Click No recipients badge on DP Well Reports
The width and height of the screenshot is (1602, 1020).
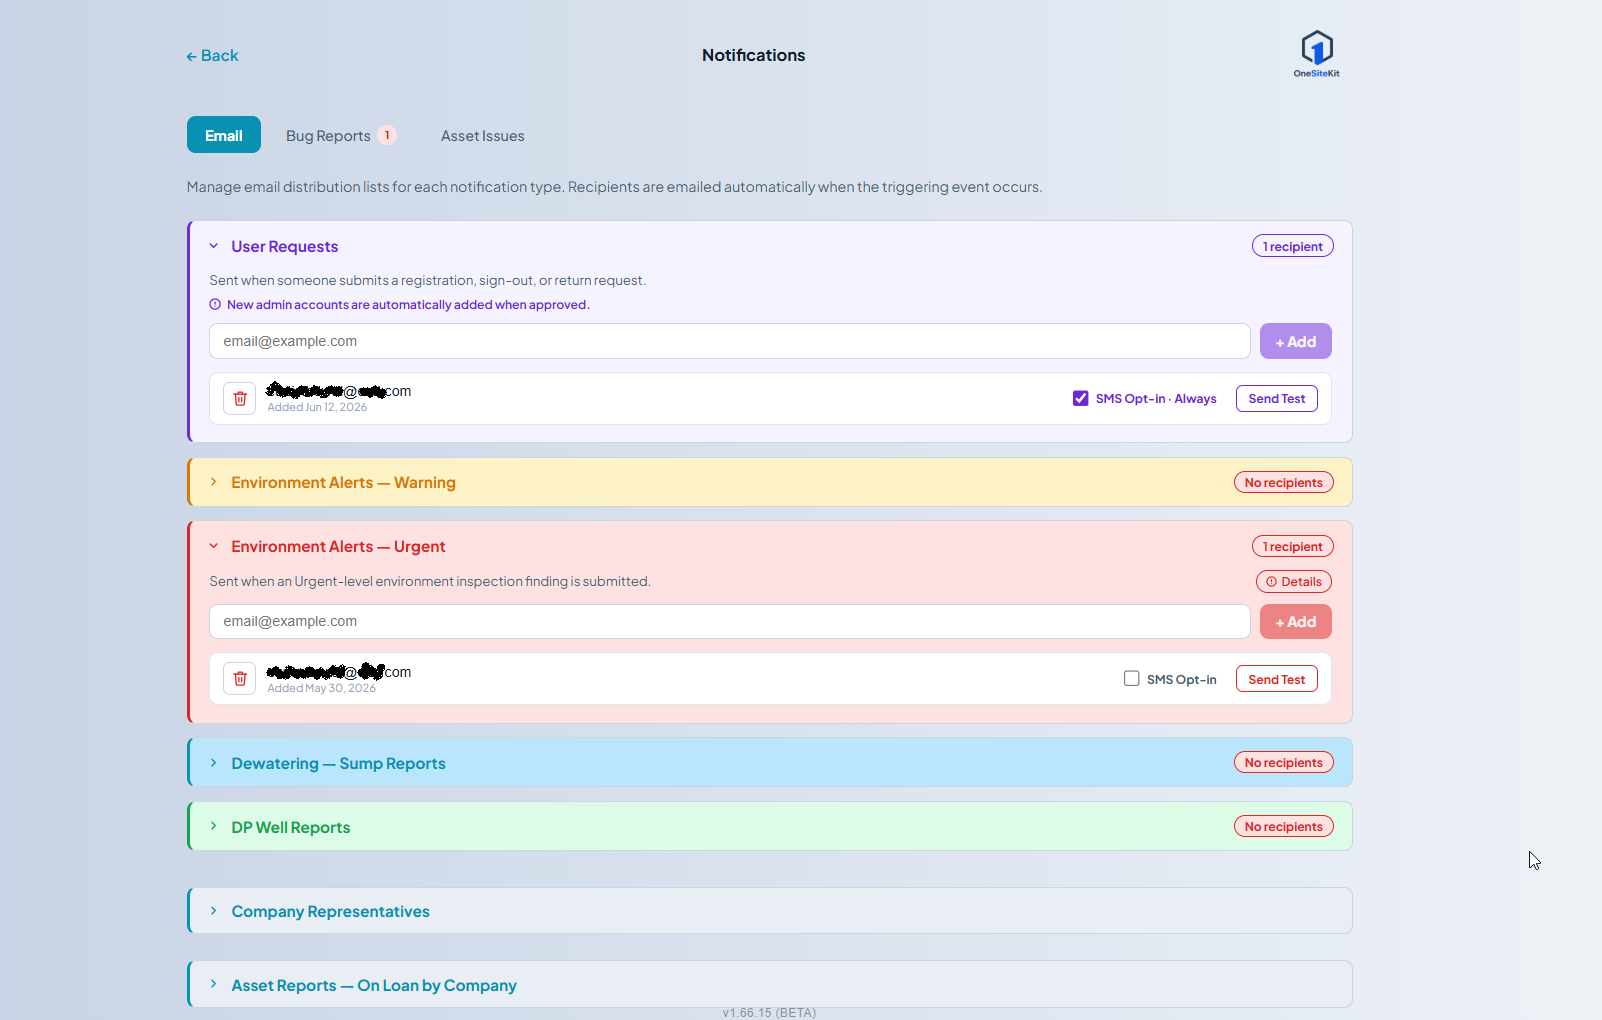1284,826
